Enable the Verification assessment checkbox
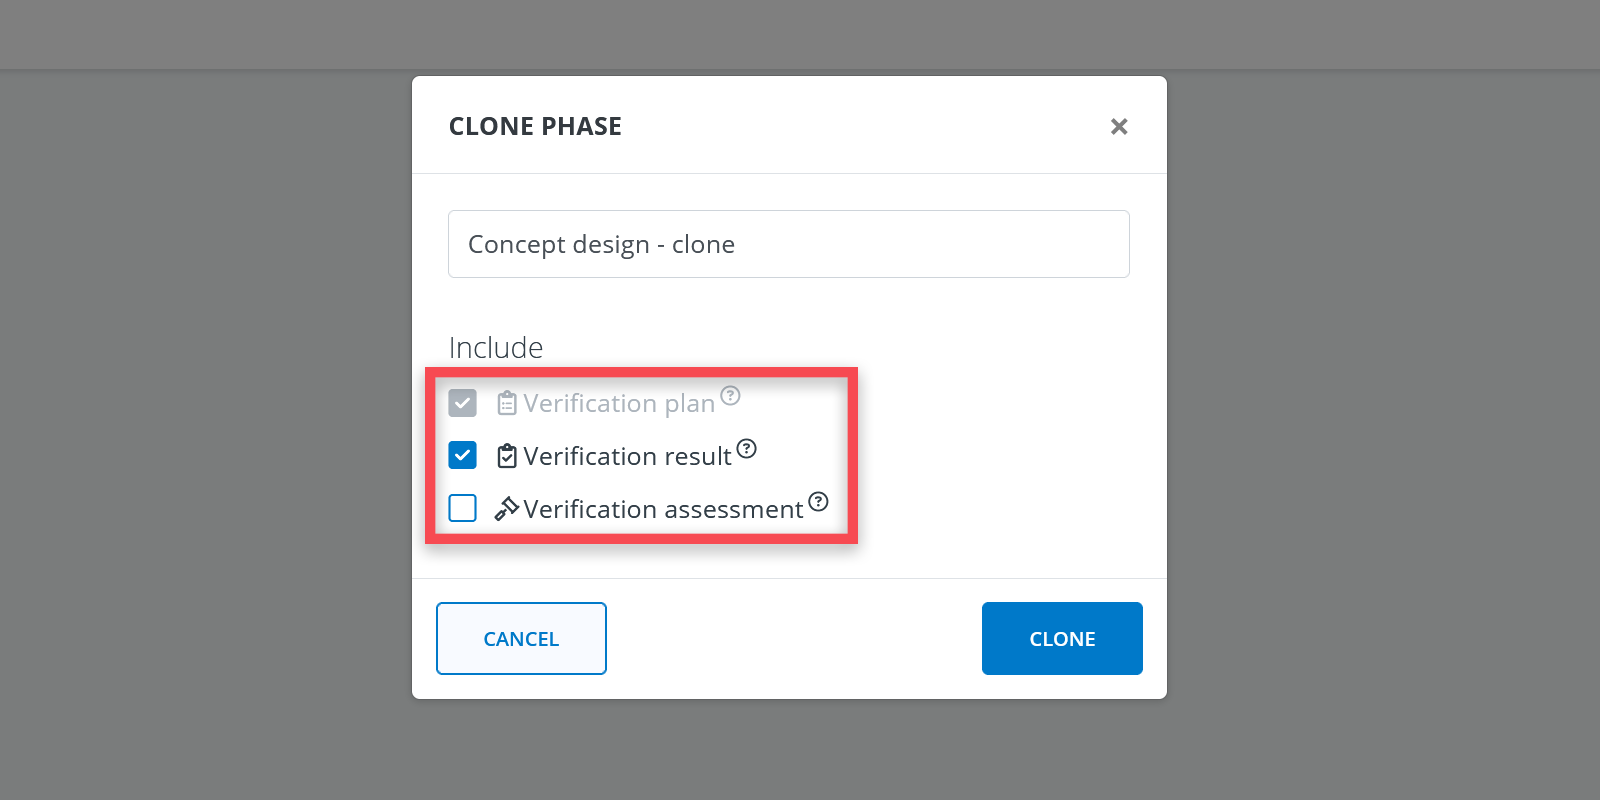This screenshot has height=800, width=1600. [462, 508]
